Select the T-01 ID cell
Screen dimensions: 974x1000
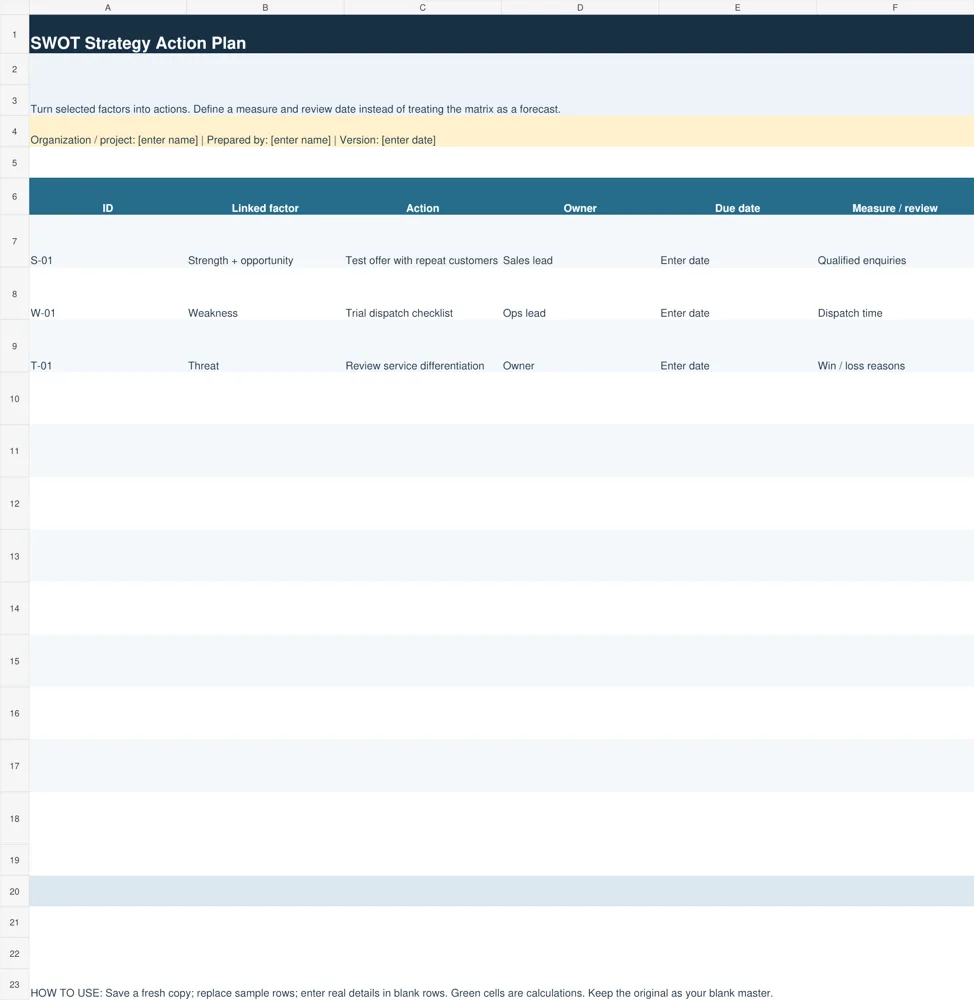coord(108,346)
